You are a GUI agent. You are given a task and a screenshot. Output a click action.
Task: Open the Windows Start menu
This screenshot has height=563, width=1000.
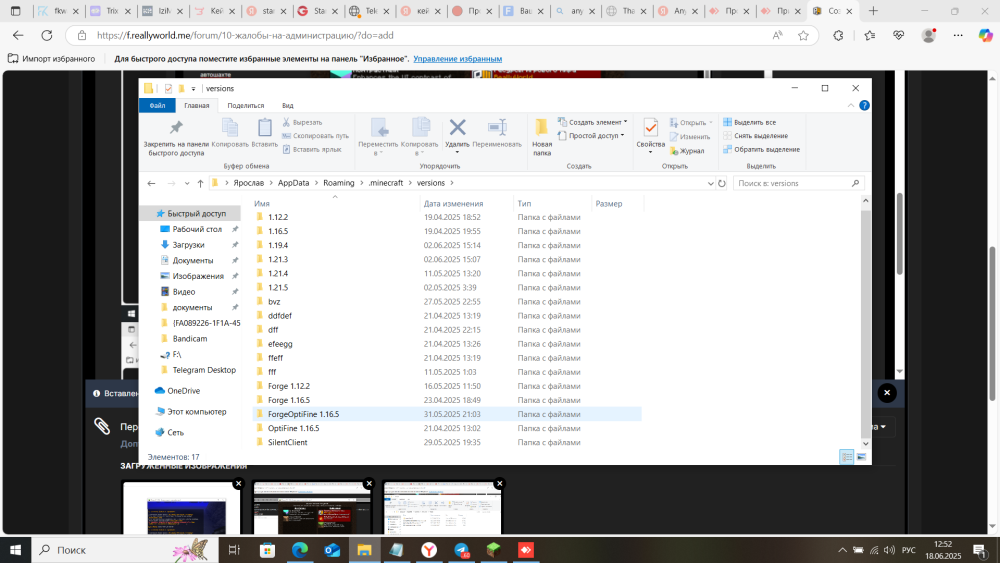[15, 550]
